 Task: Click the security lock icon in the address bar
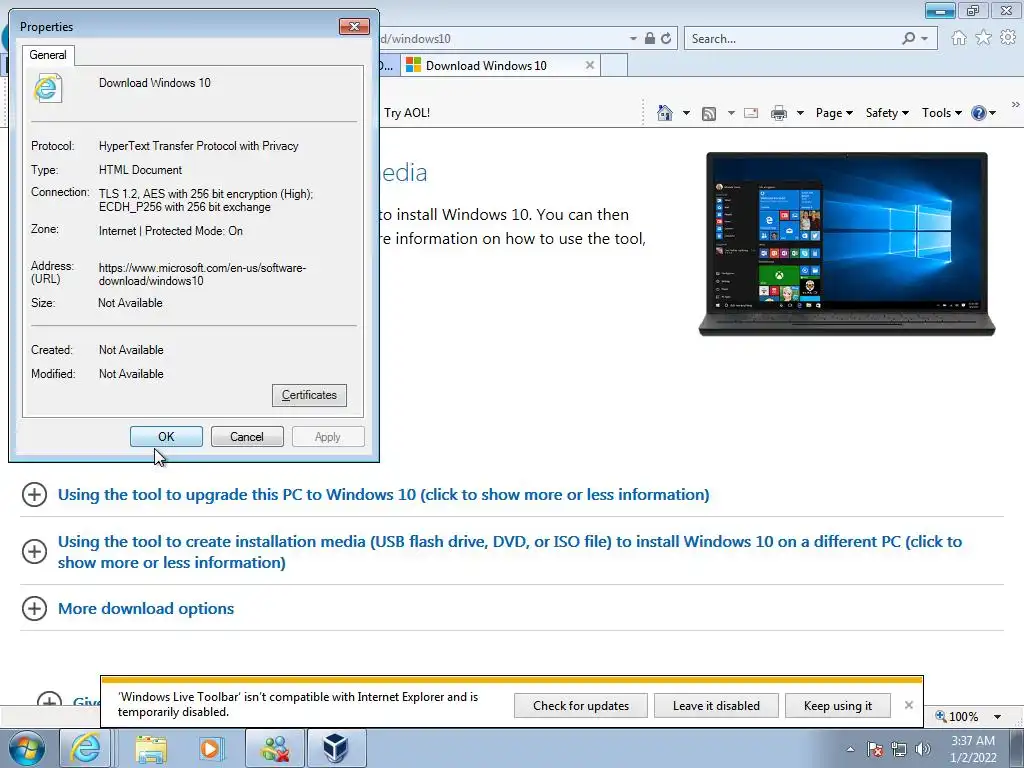click(x=650, y=39)
